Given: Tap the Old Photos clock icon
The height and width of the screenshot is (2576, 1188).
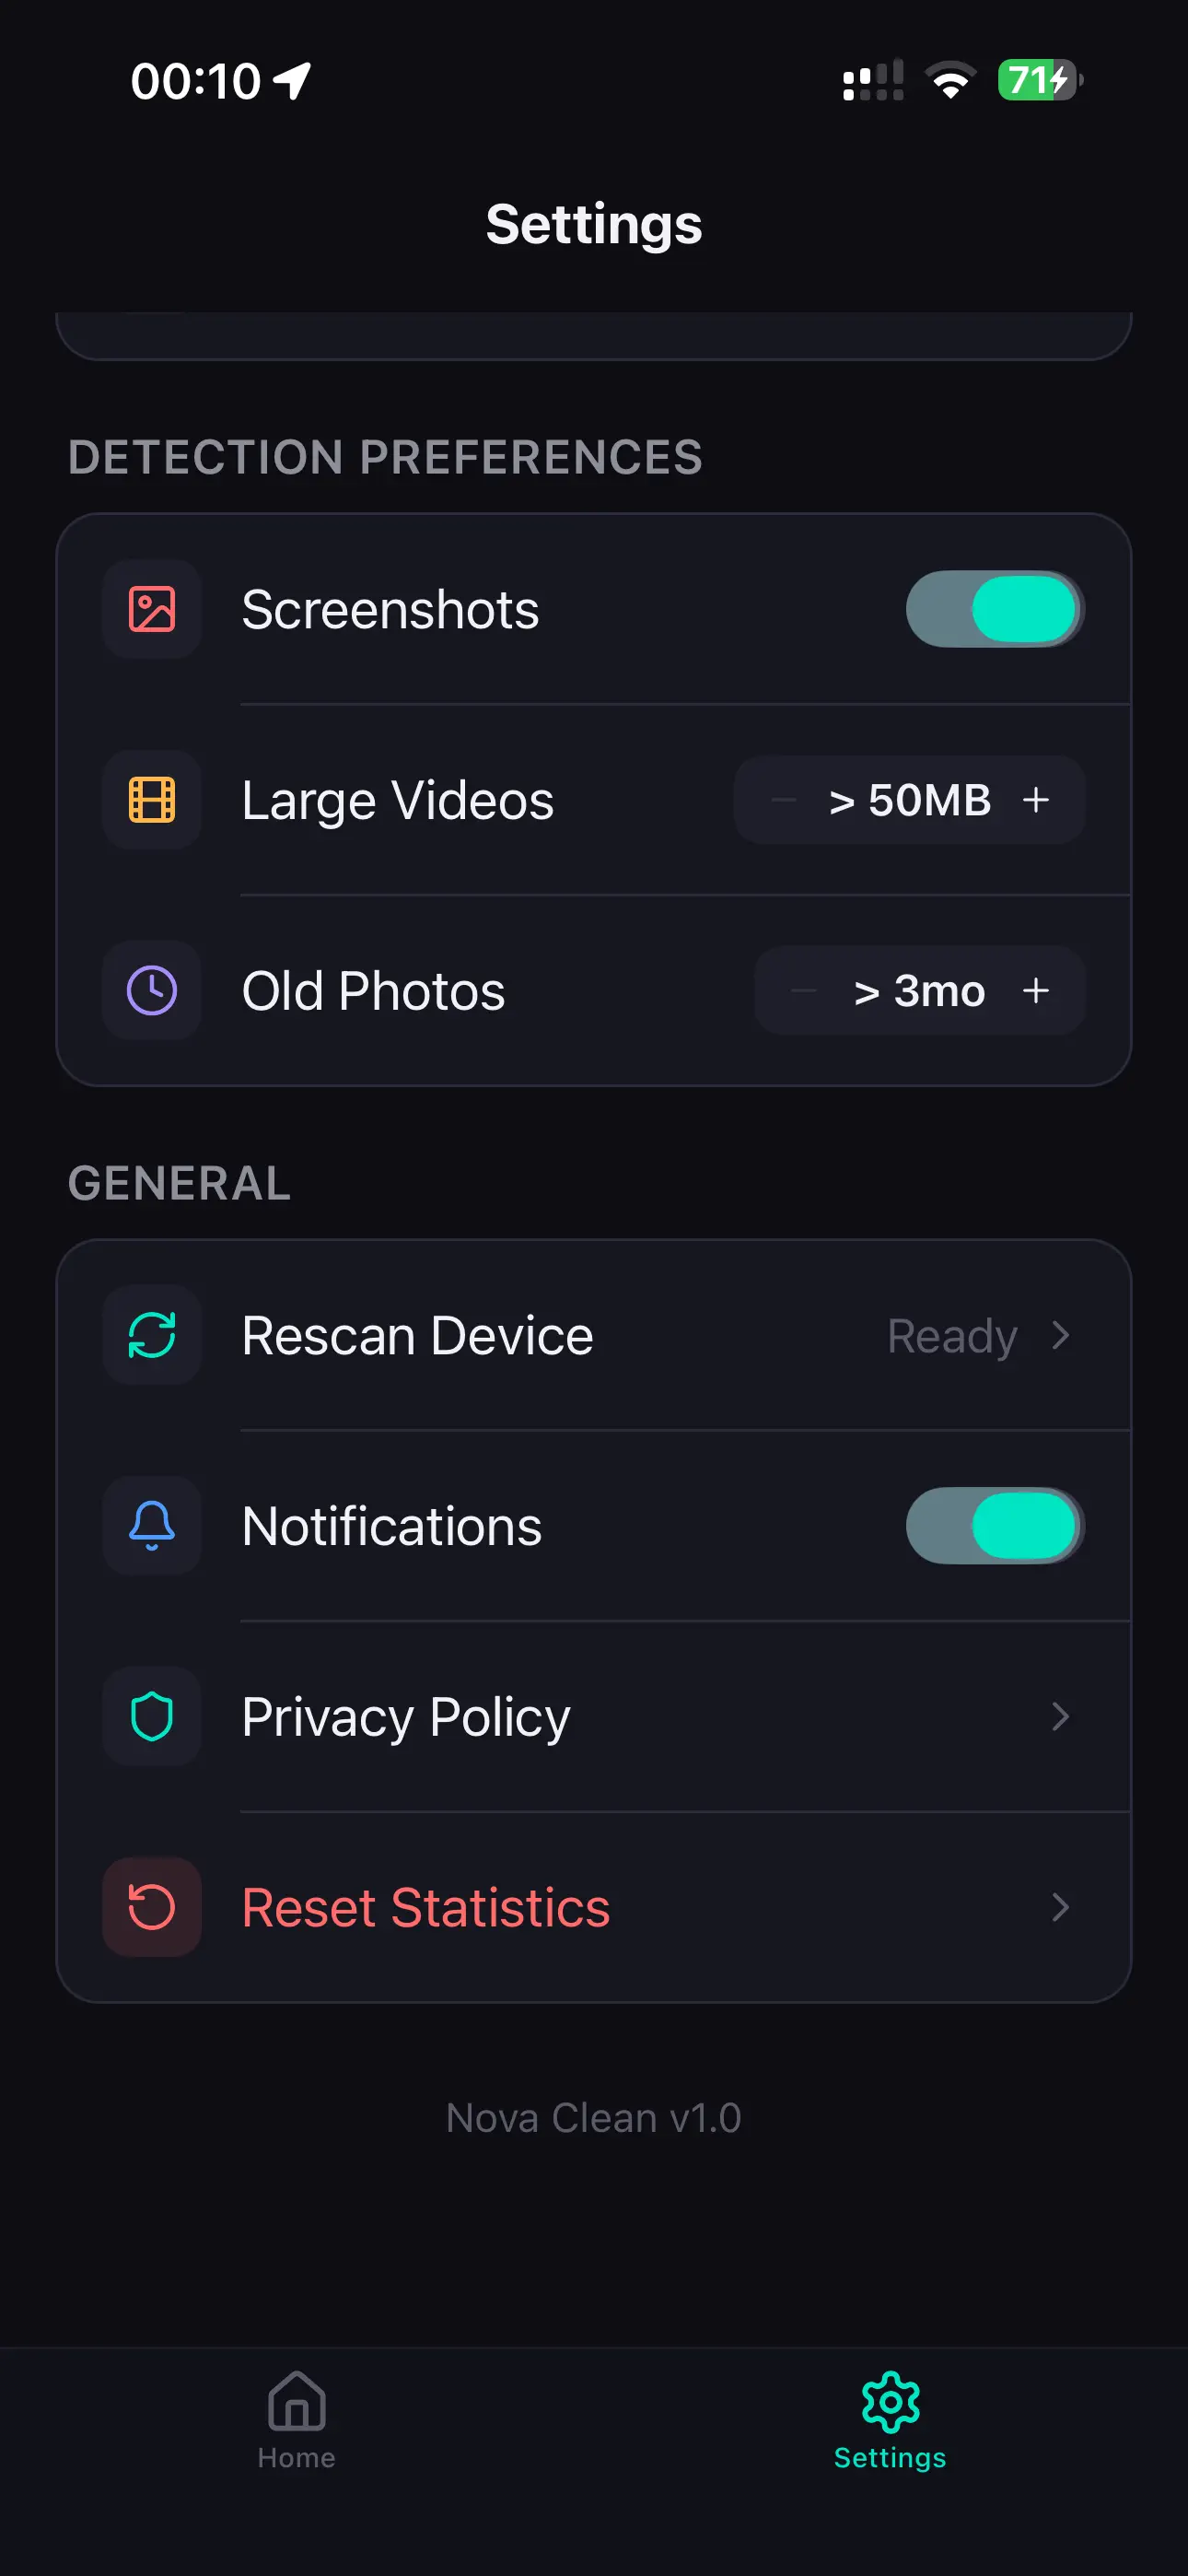Looking at the screenshot, I should 152,990.
